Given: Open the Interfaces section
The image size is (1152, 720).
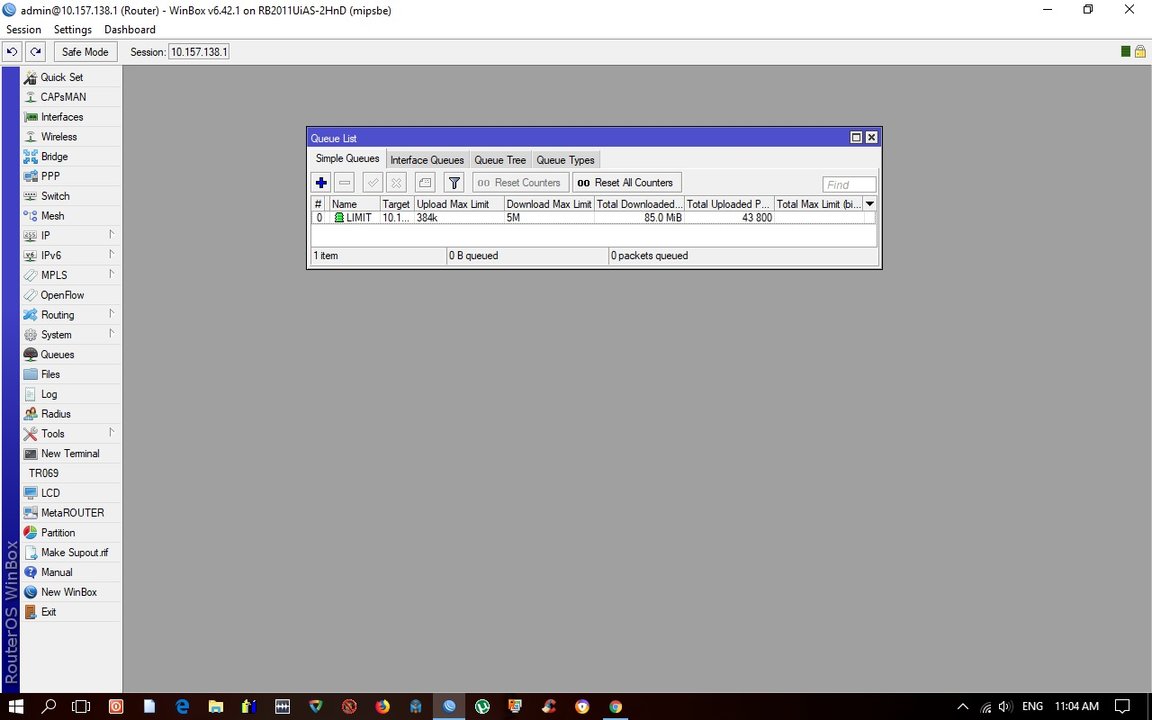Looking at the screenshot, I should click(x=71, y=117).
